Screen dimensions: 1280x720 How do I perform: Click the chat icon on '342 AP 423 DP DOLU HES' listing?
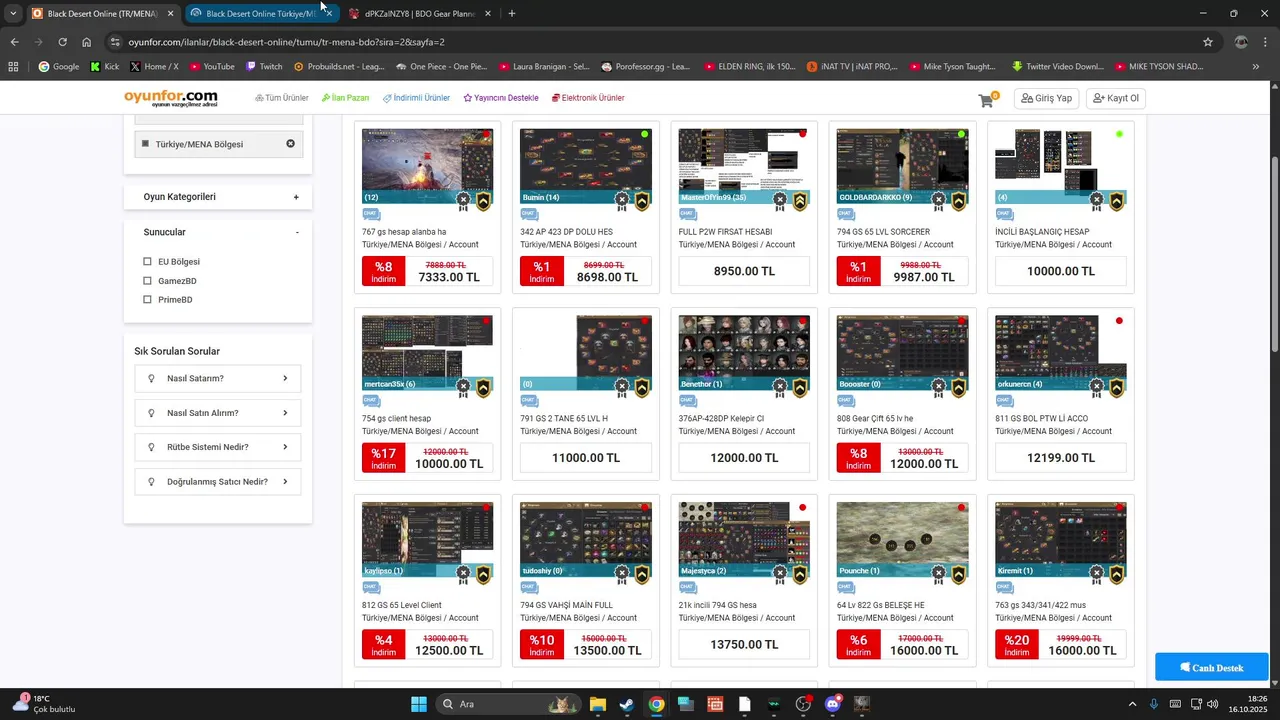(529, 214)
